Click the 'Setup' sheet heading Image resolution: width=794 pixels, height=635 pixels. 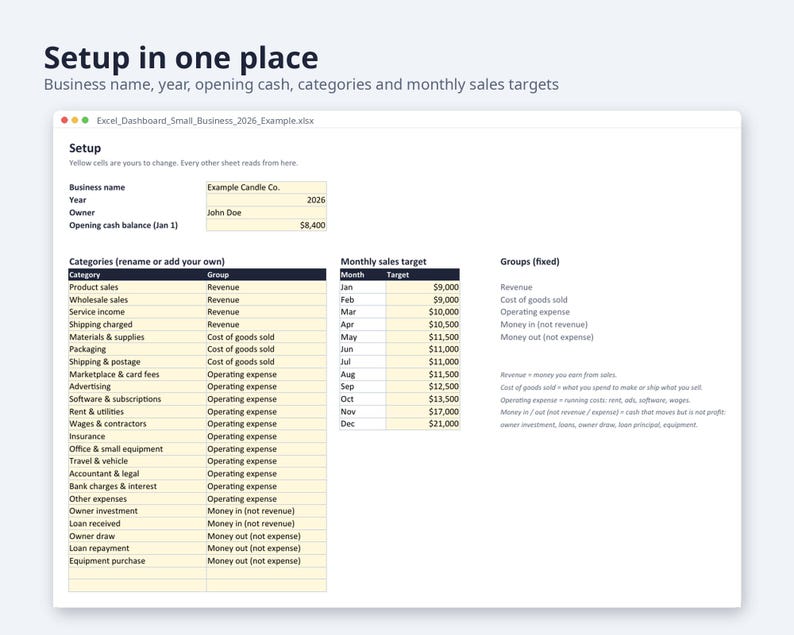click(85, 148)
